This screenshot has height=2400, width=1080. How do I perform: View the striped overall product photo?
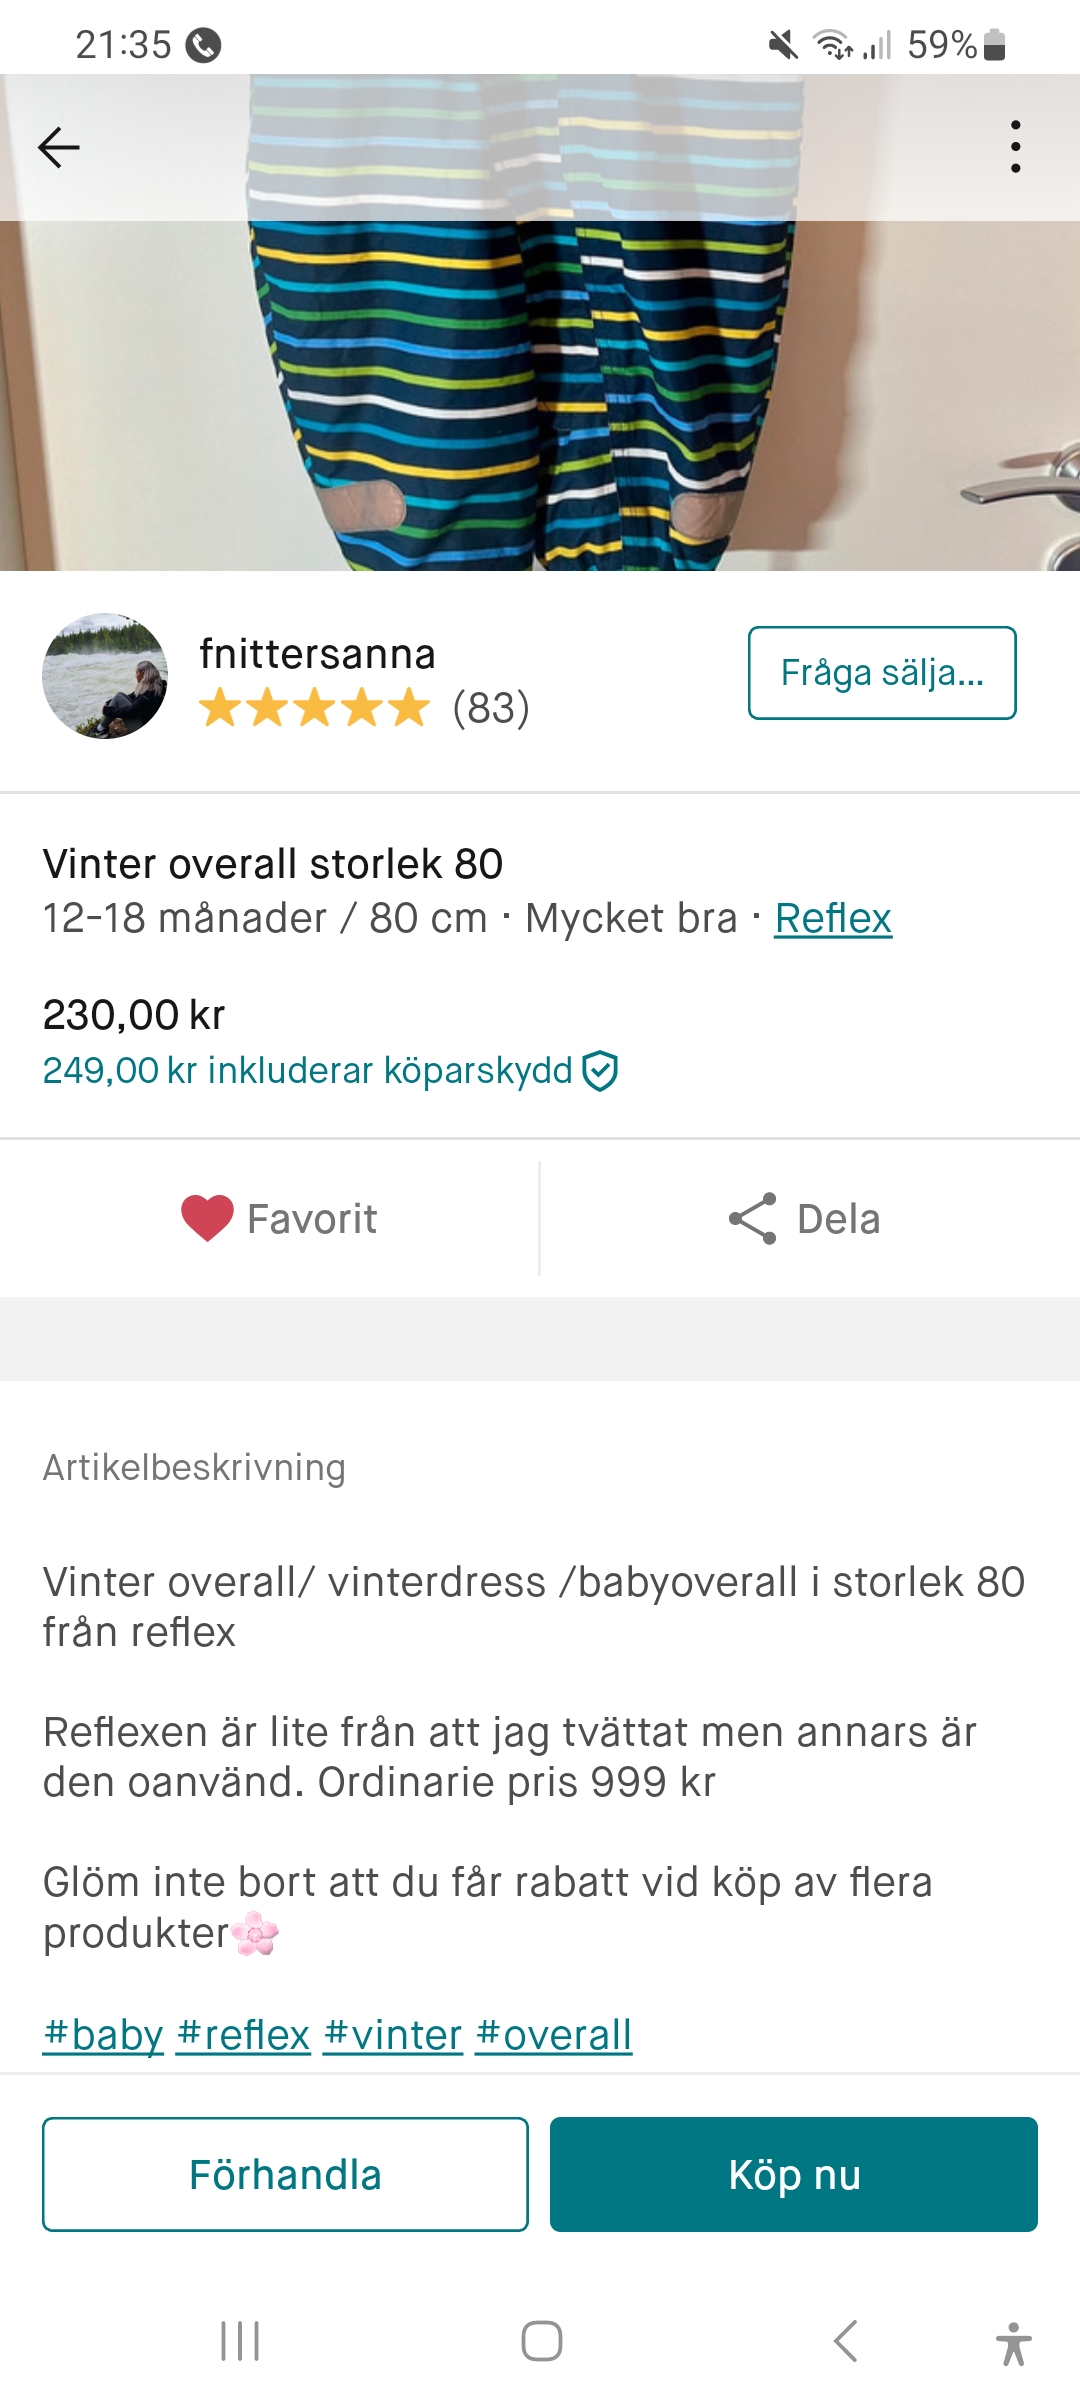[540, 380]
